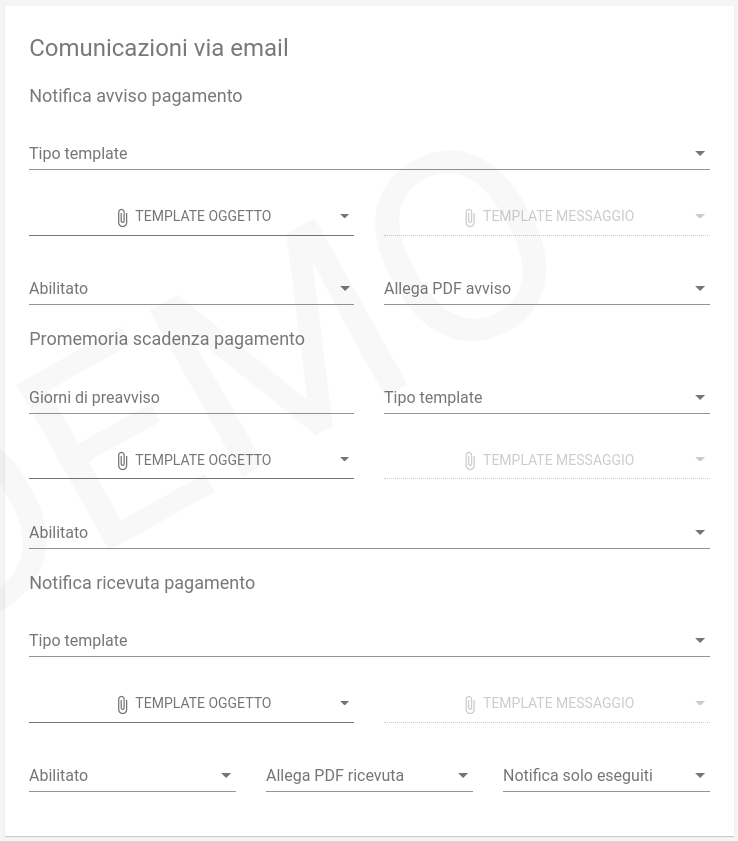Open Tipo template dropdown in Promemoria scadenza section
This screenshot has height=841, width=738.
(547, 397)
